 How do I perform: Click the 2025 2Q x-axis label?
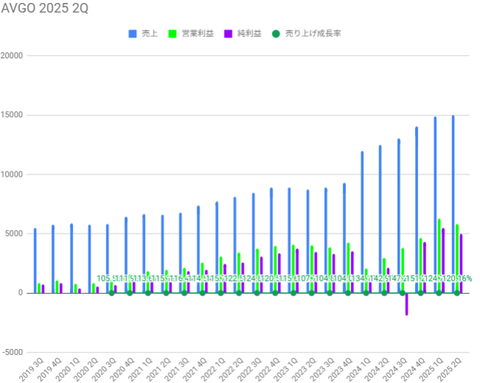[449, 369]
